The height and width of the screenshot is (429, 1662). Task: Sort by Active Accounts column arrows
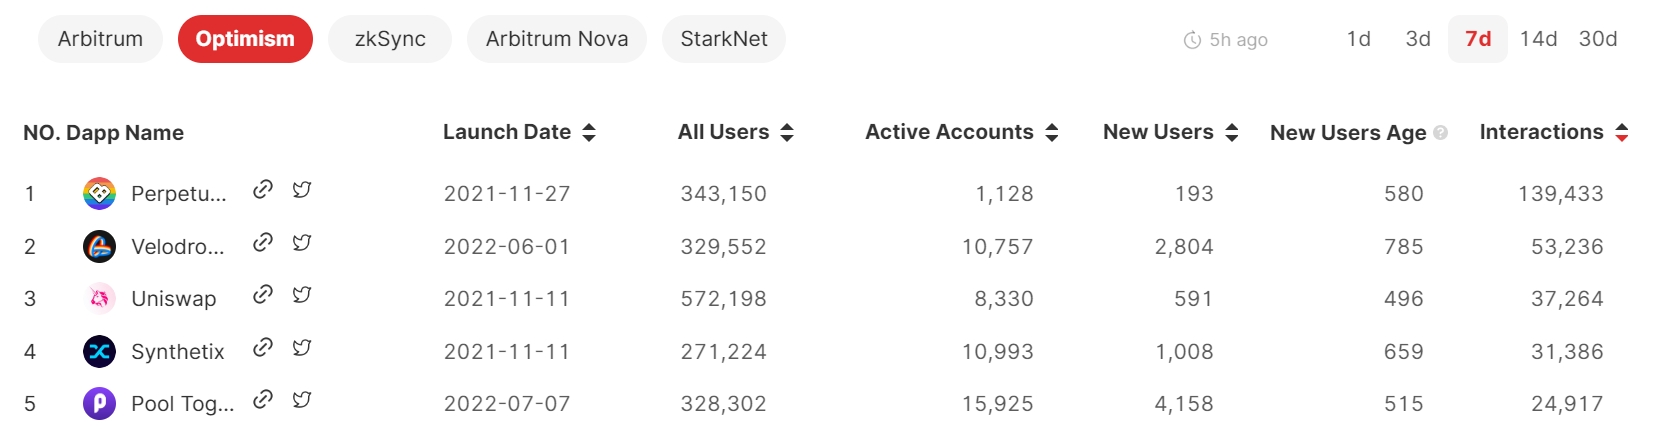[1052, 132]
